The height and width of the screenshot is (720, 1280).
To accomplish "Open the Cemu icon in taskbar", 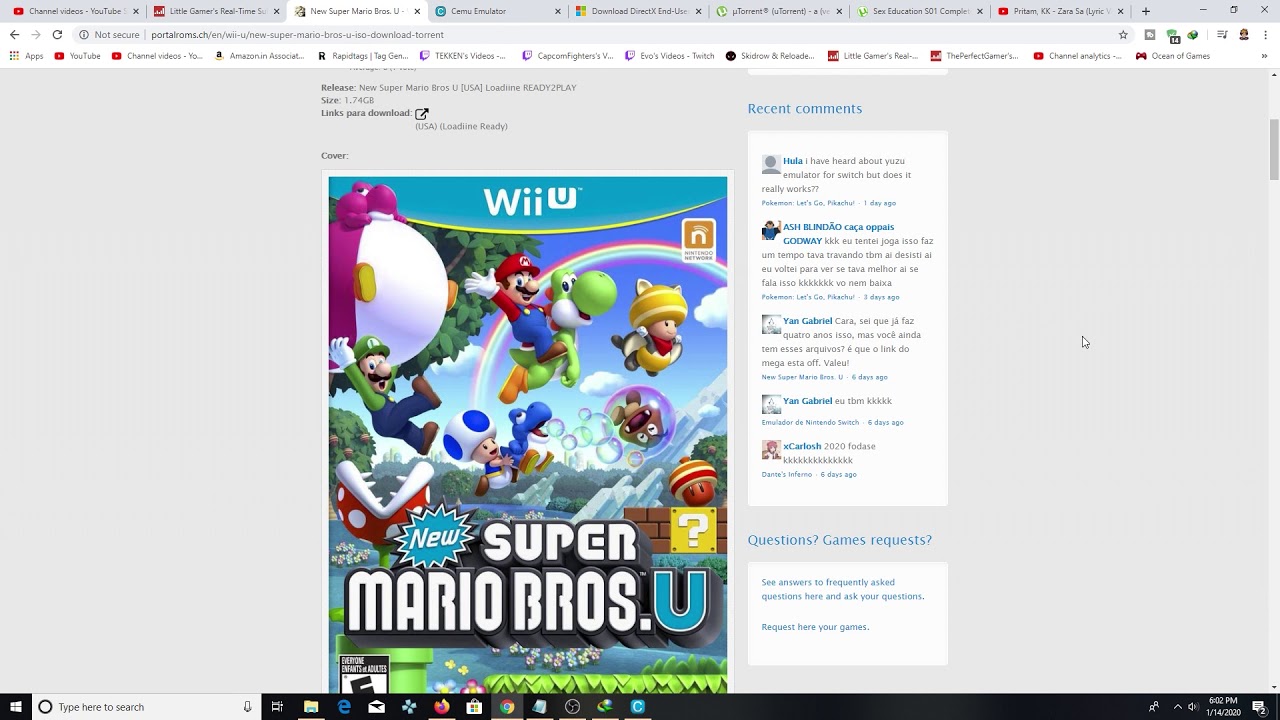I will click(638, 707).
